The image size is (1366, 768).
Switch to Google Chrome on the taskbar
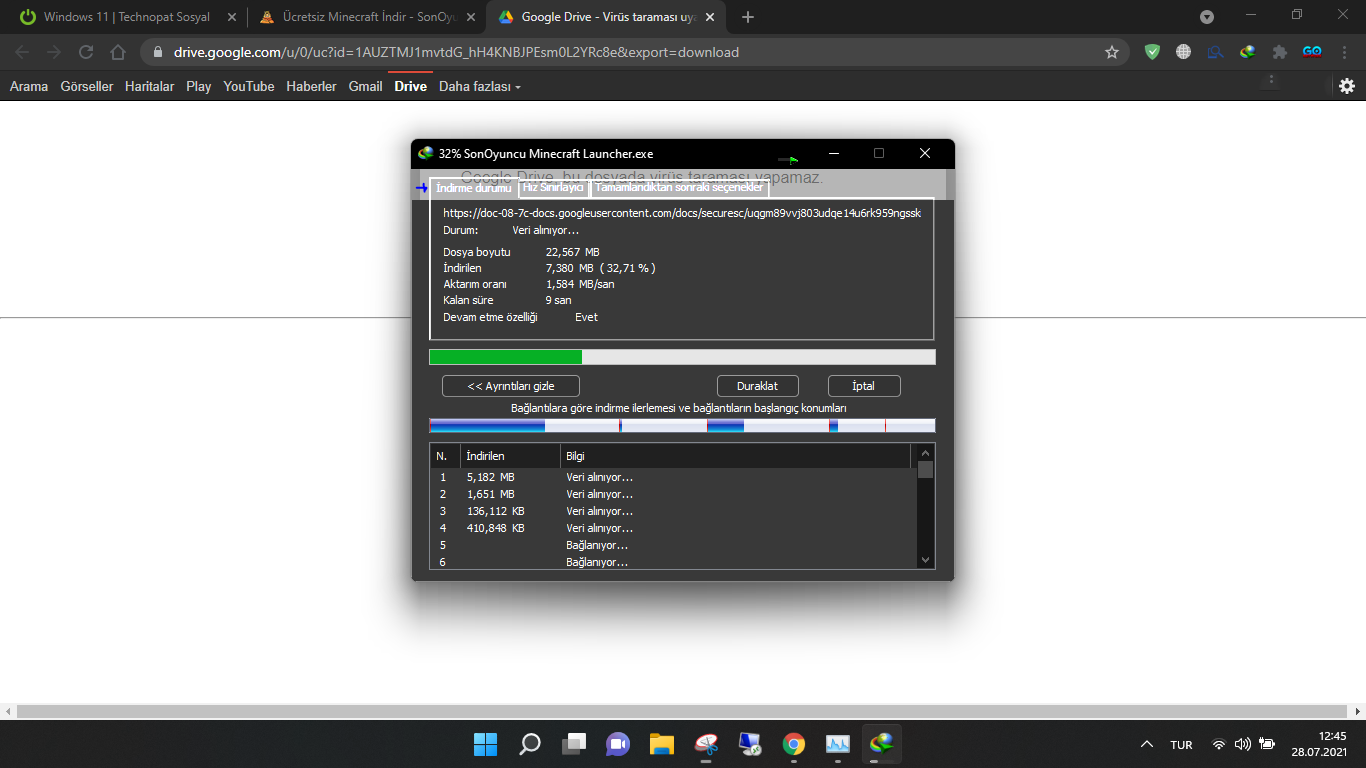794,744
